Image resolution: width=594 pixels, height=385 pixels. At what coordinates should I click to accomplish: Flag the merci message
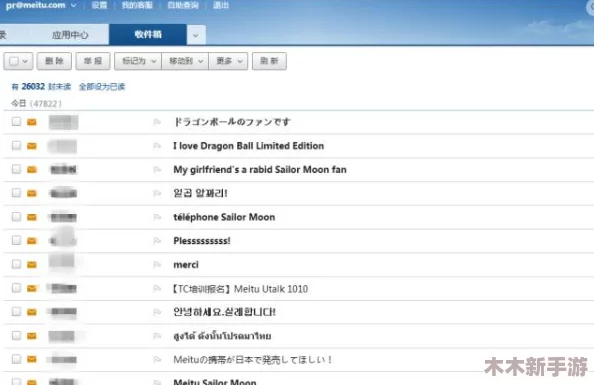pyautogui.click(x=157, y=264)
